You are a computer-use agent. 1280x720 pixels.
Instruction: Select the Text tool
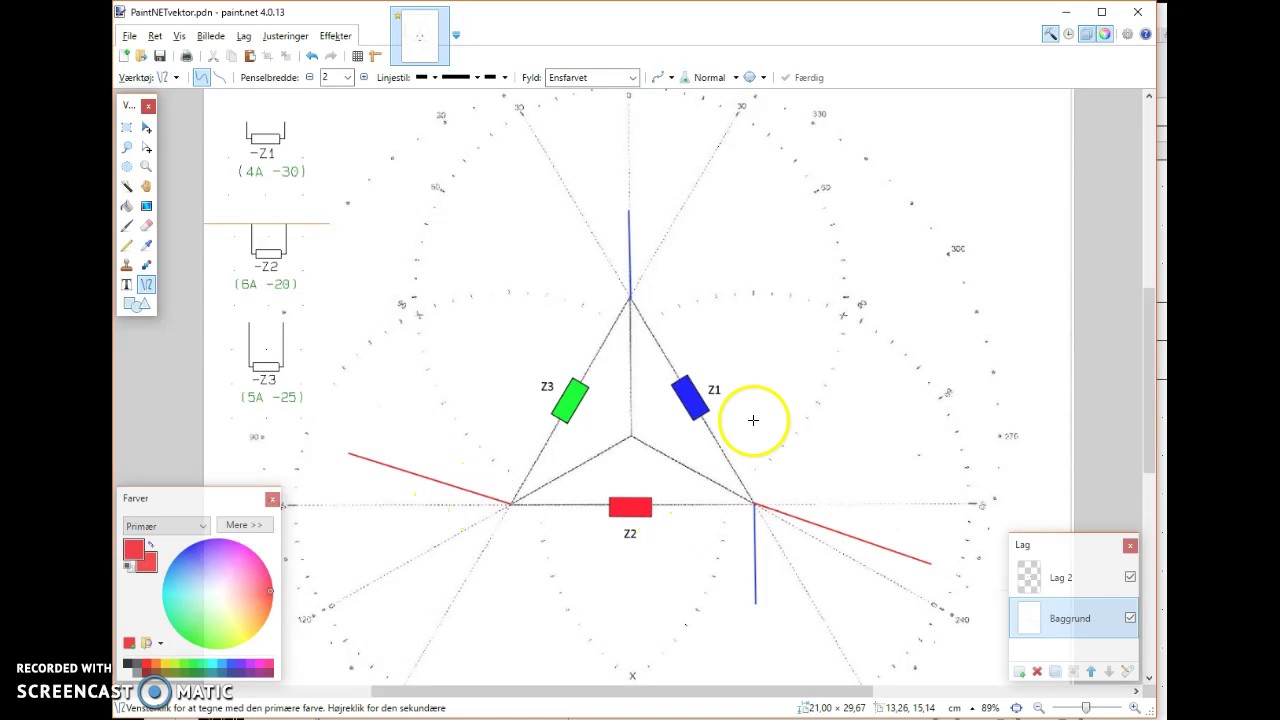point(127,285)
